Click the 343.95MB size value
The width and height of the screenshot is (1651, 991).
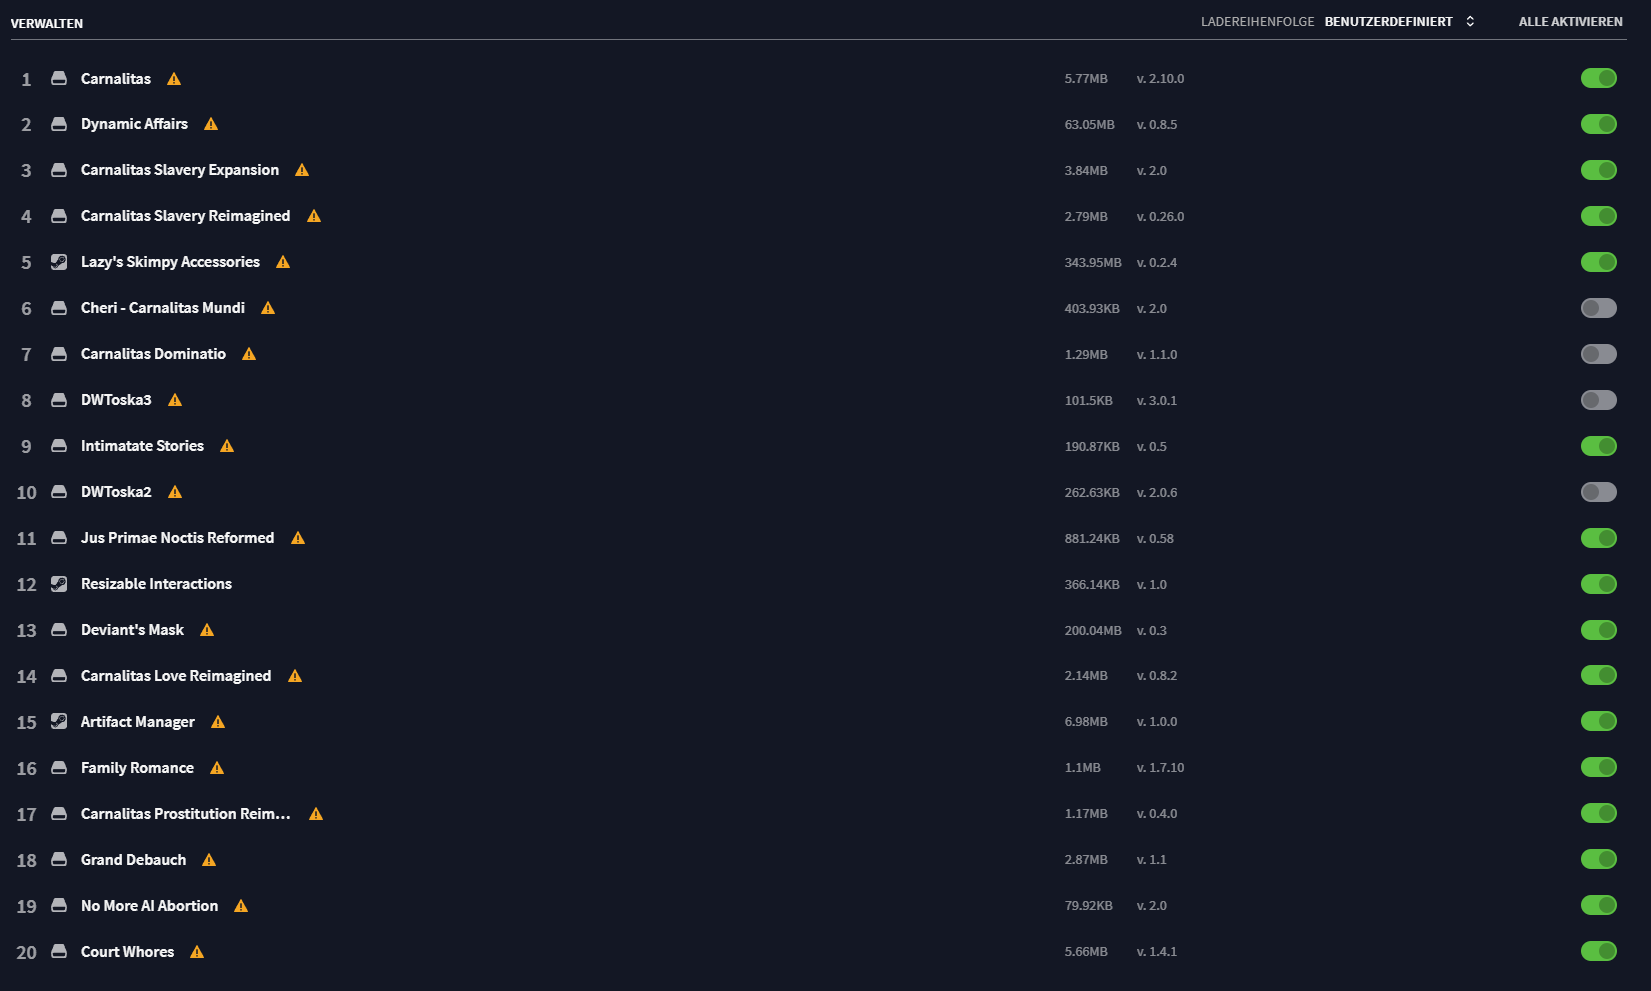[x=1092, y=263]
